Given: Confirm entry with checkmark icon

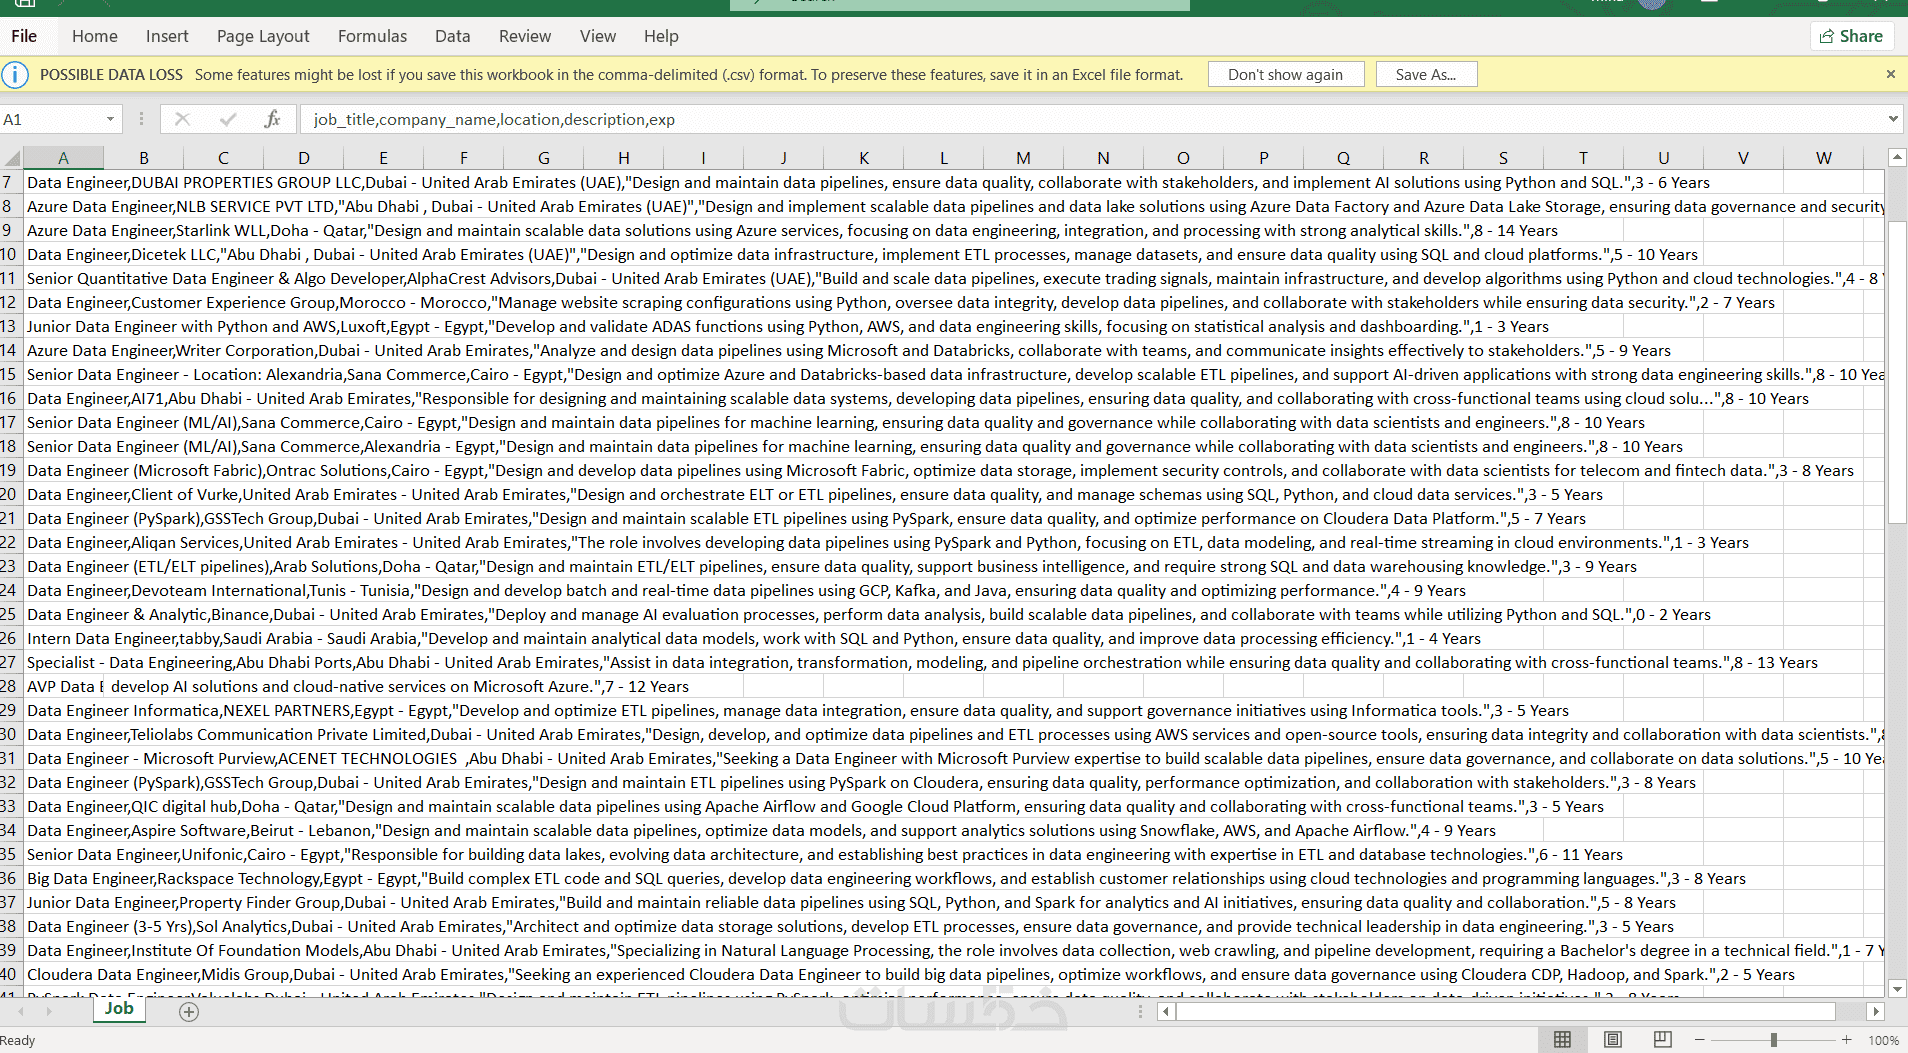Looking at the screenshot, I should [228, 119].
